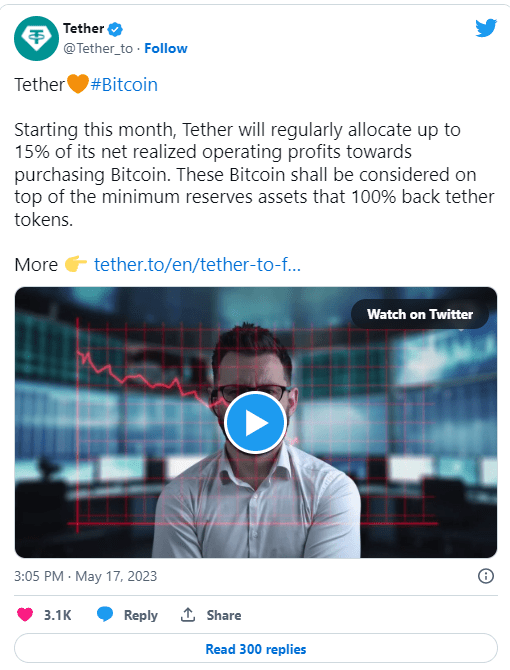This screenshot has height=670, width=510.
Task: Open the #Bitcoin hashtag
Action: pyautogui.click(x=124, y=85)
